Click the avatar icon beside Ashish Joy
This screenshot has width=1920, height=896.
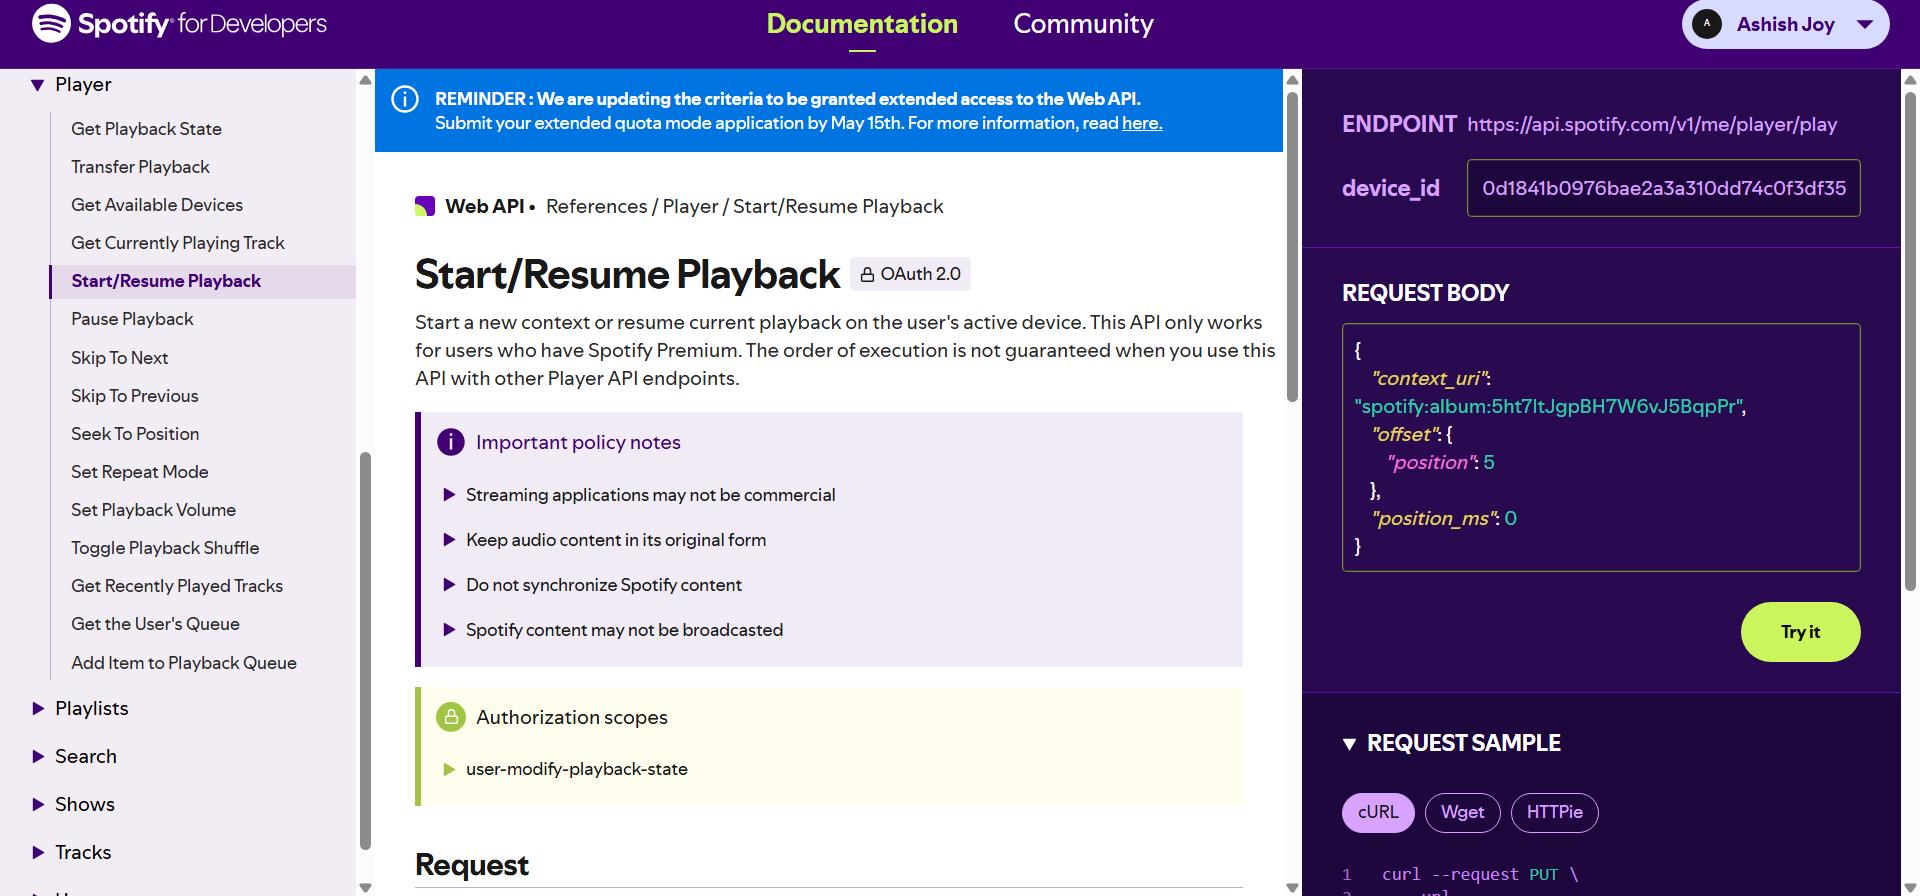(1707, 24)
